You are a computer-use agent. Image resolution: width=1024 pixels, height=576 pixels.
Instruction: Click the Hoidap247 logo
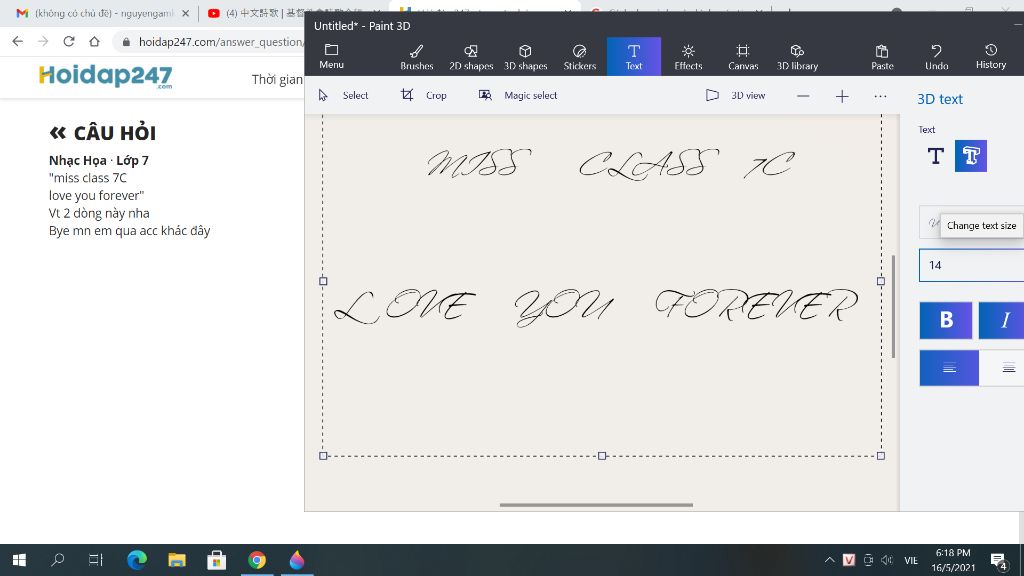pyautogui.click(x=106, y=76)
